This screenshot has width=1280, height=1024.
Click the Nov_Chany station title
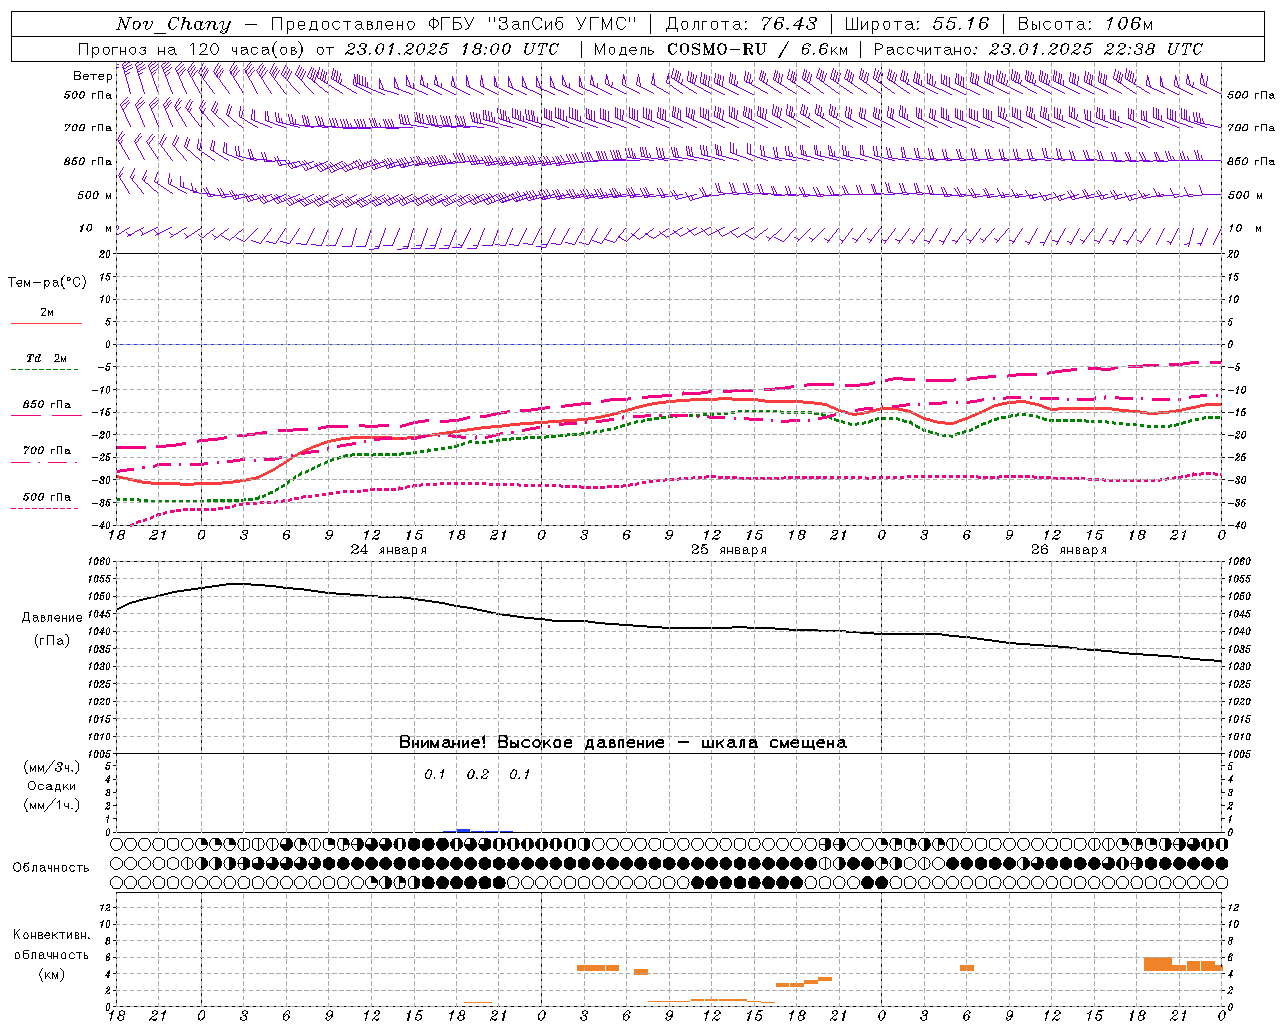(173, 24)
